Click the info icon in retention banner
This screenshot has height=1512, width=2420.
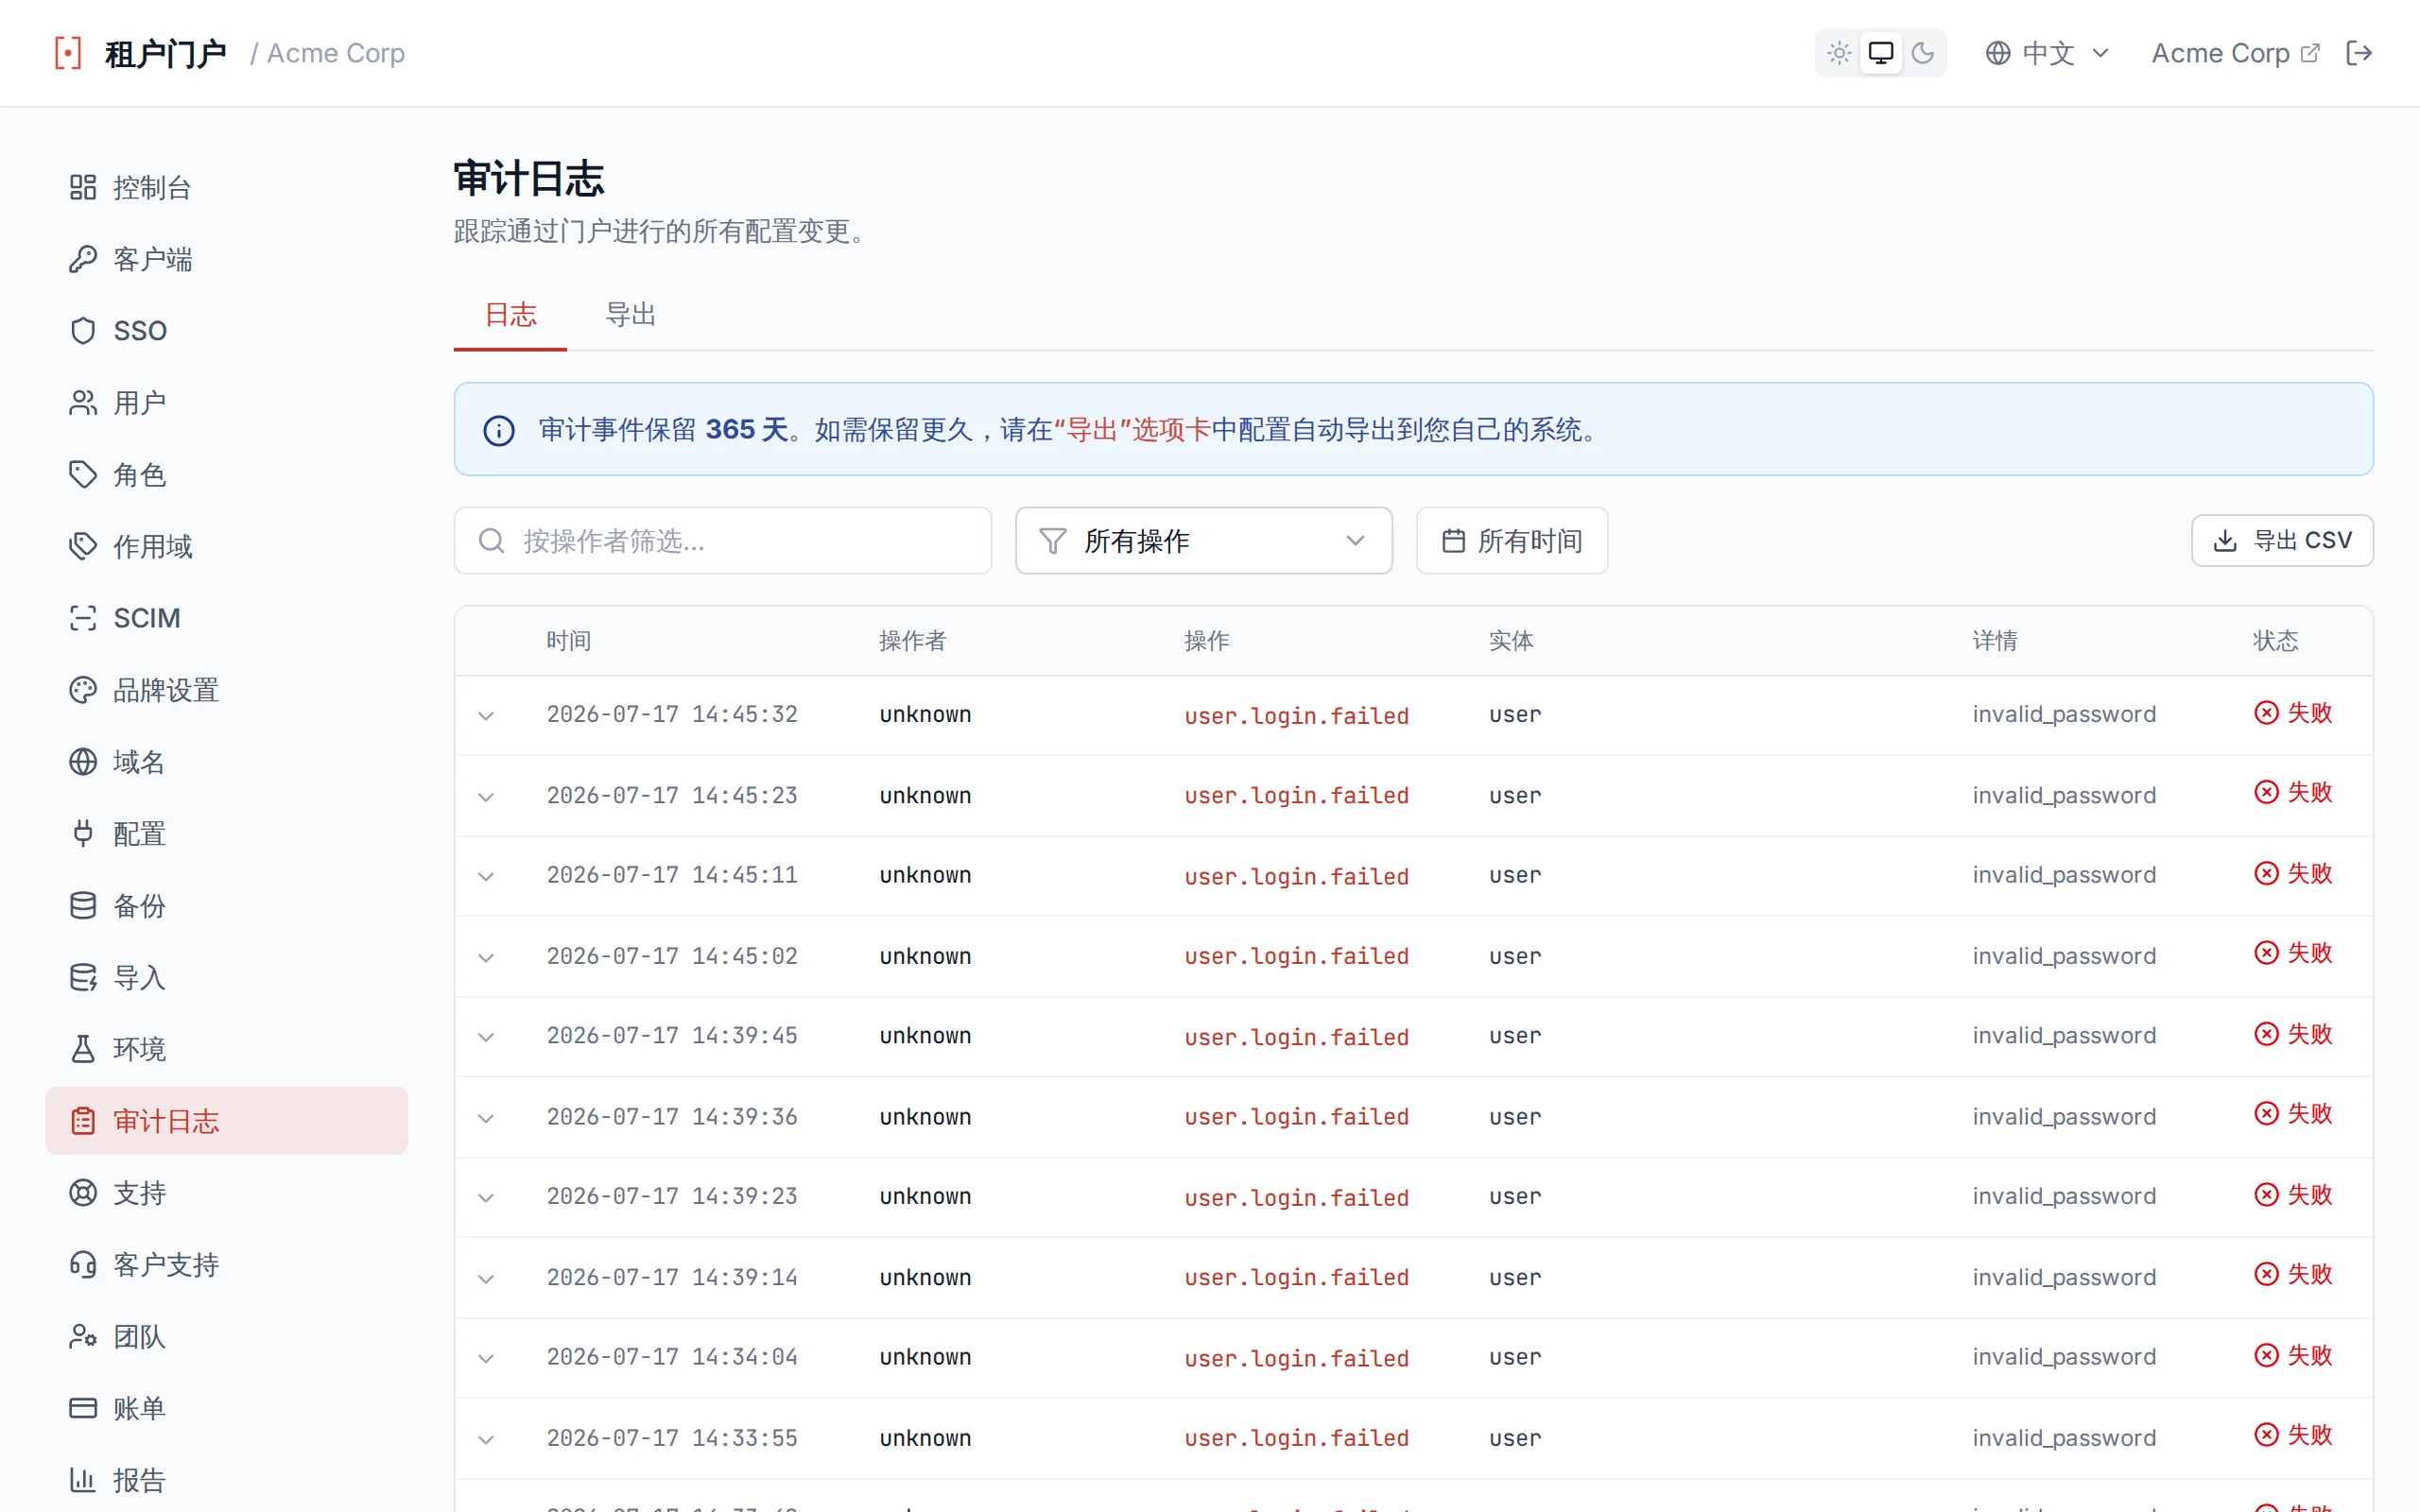(x=499, y=430)
